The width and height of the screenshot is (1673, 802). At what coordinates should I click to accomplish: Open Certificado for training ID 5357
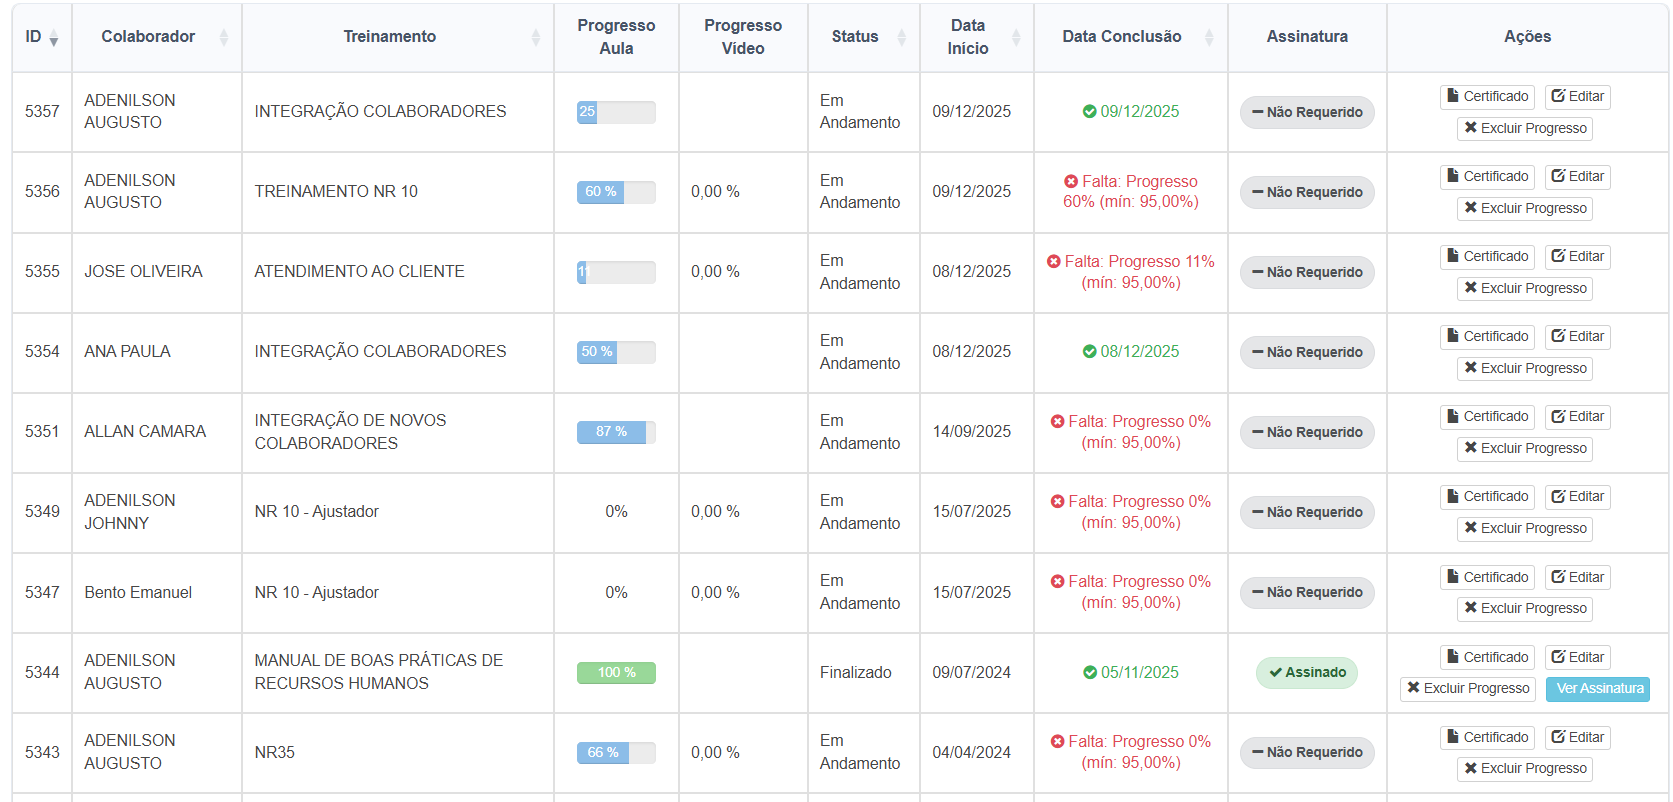pos(1488,97)
